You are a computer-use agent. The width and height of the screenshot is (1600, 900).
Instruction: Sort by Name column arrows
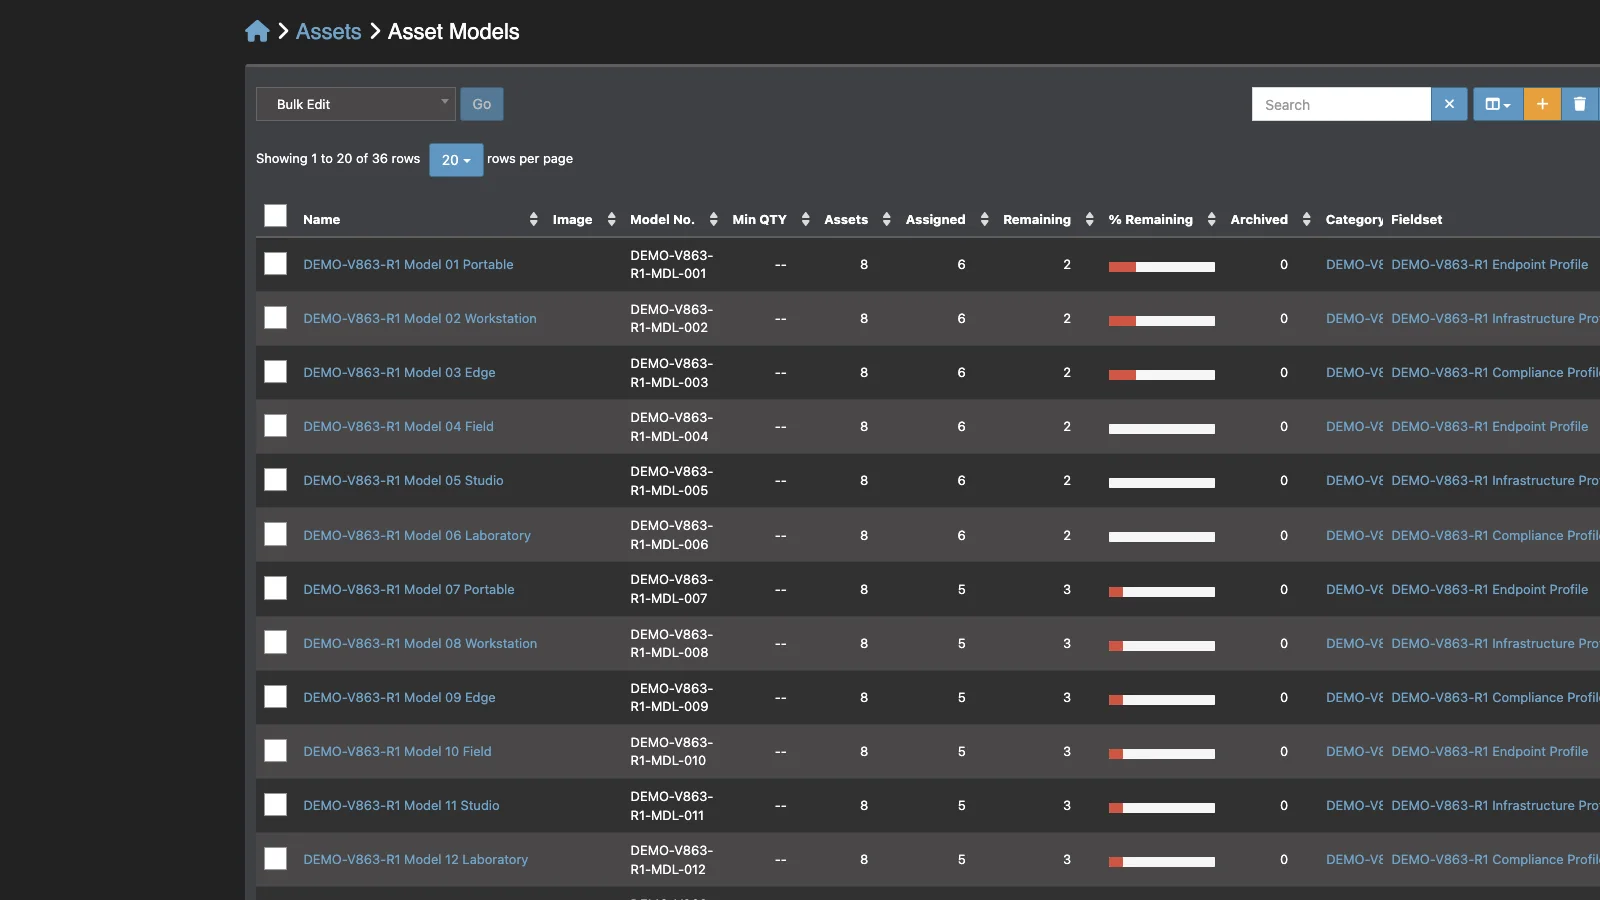coord(533,219)
